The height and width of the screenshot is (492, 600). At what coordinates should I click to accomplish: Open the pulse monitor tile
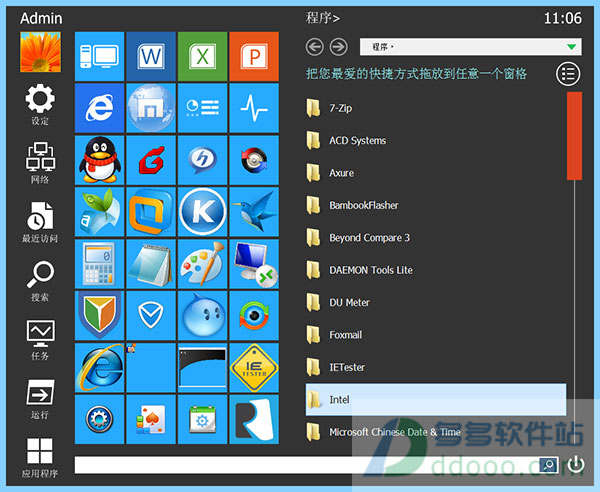click(x=254, y=108)
